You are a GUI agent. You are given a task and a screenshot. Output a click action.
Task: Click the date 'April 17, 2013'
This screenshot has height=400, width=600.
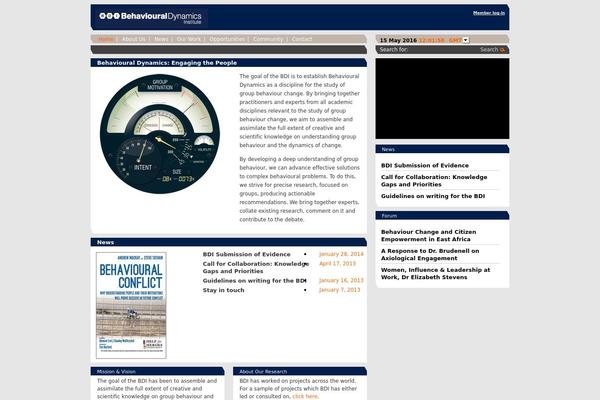[x=338, y=263]
